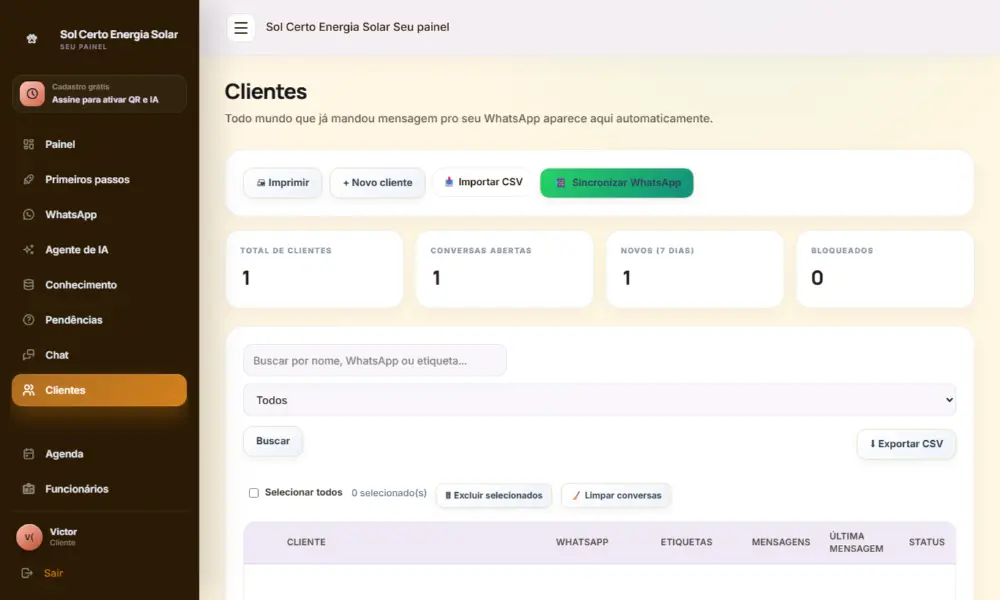Click the Agente de IA sparkle icon
This screenshot has height=600, width=1000.
pyautogui.click(x=29, y=249)
